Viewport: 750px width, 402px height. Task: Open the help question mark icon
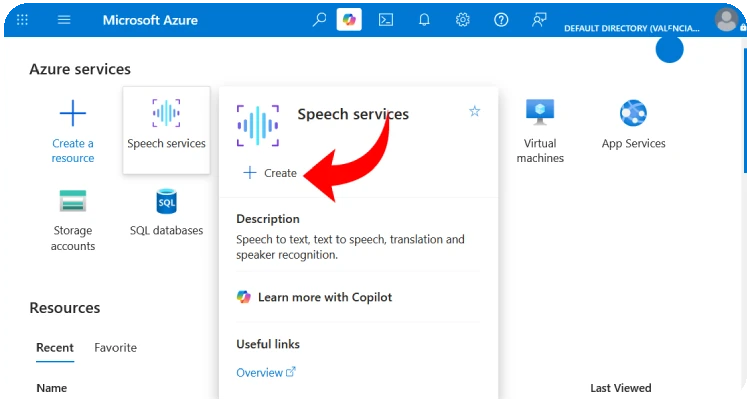click(x=501, y=20)
